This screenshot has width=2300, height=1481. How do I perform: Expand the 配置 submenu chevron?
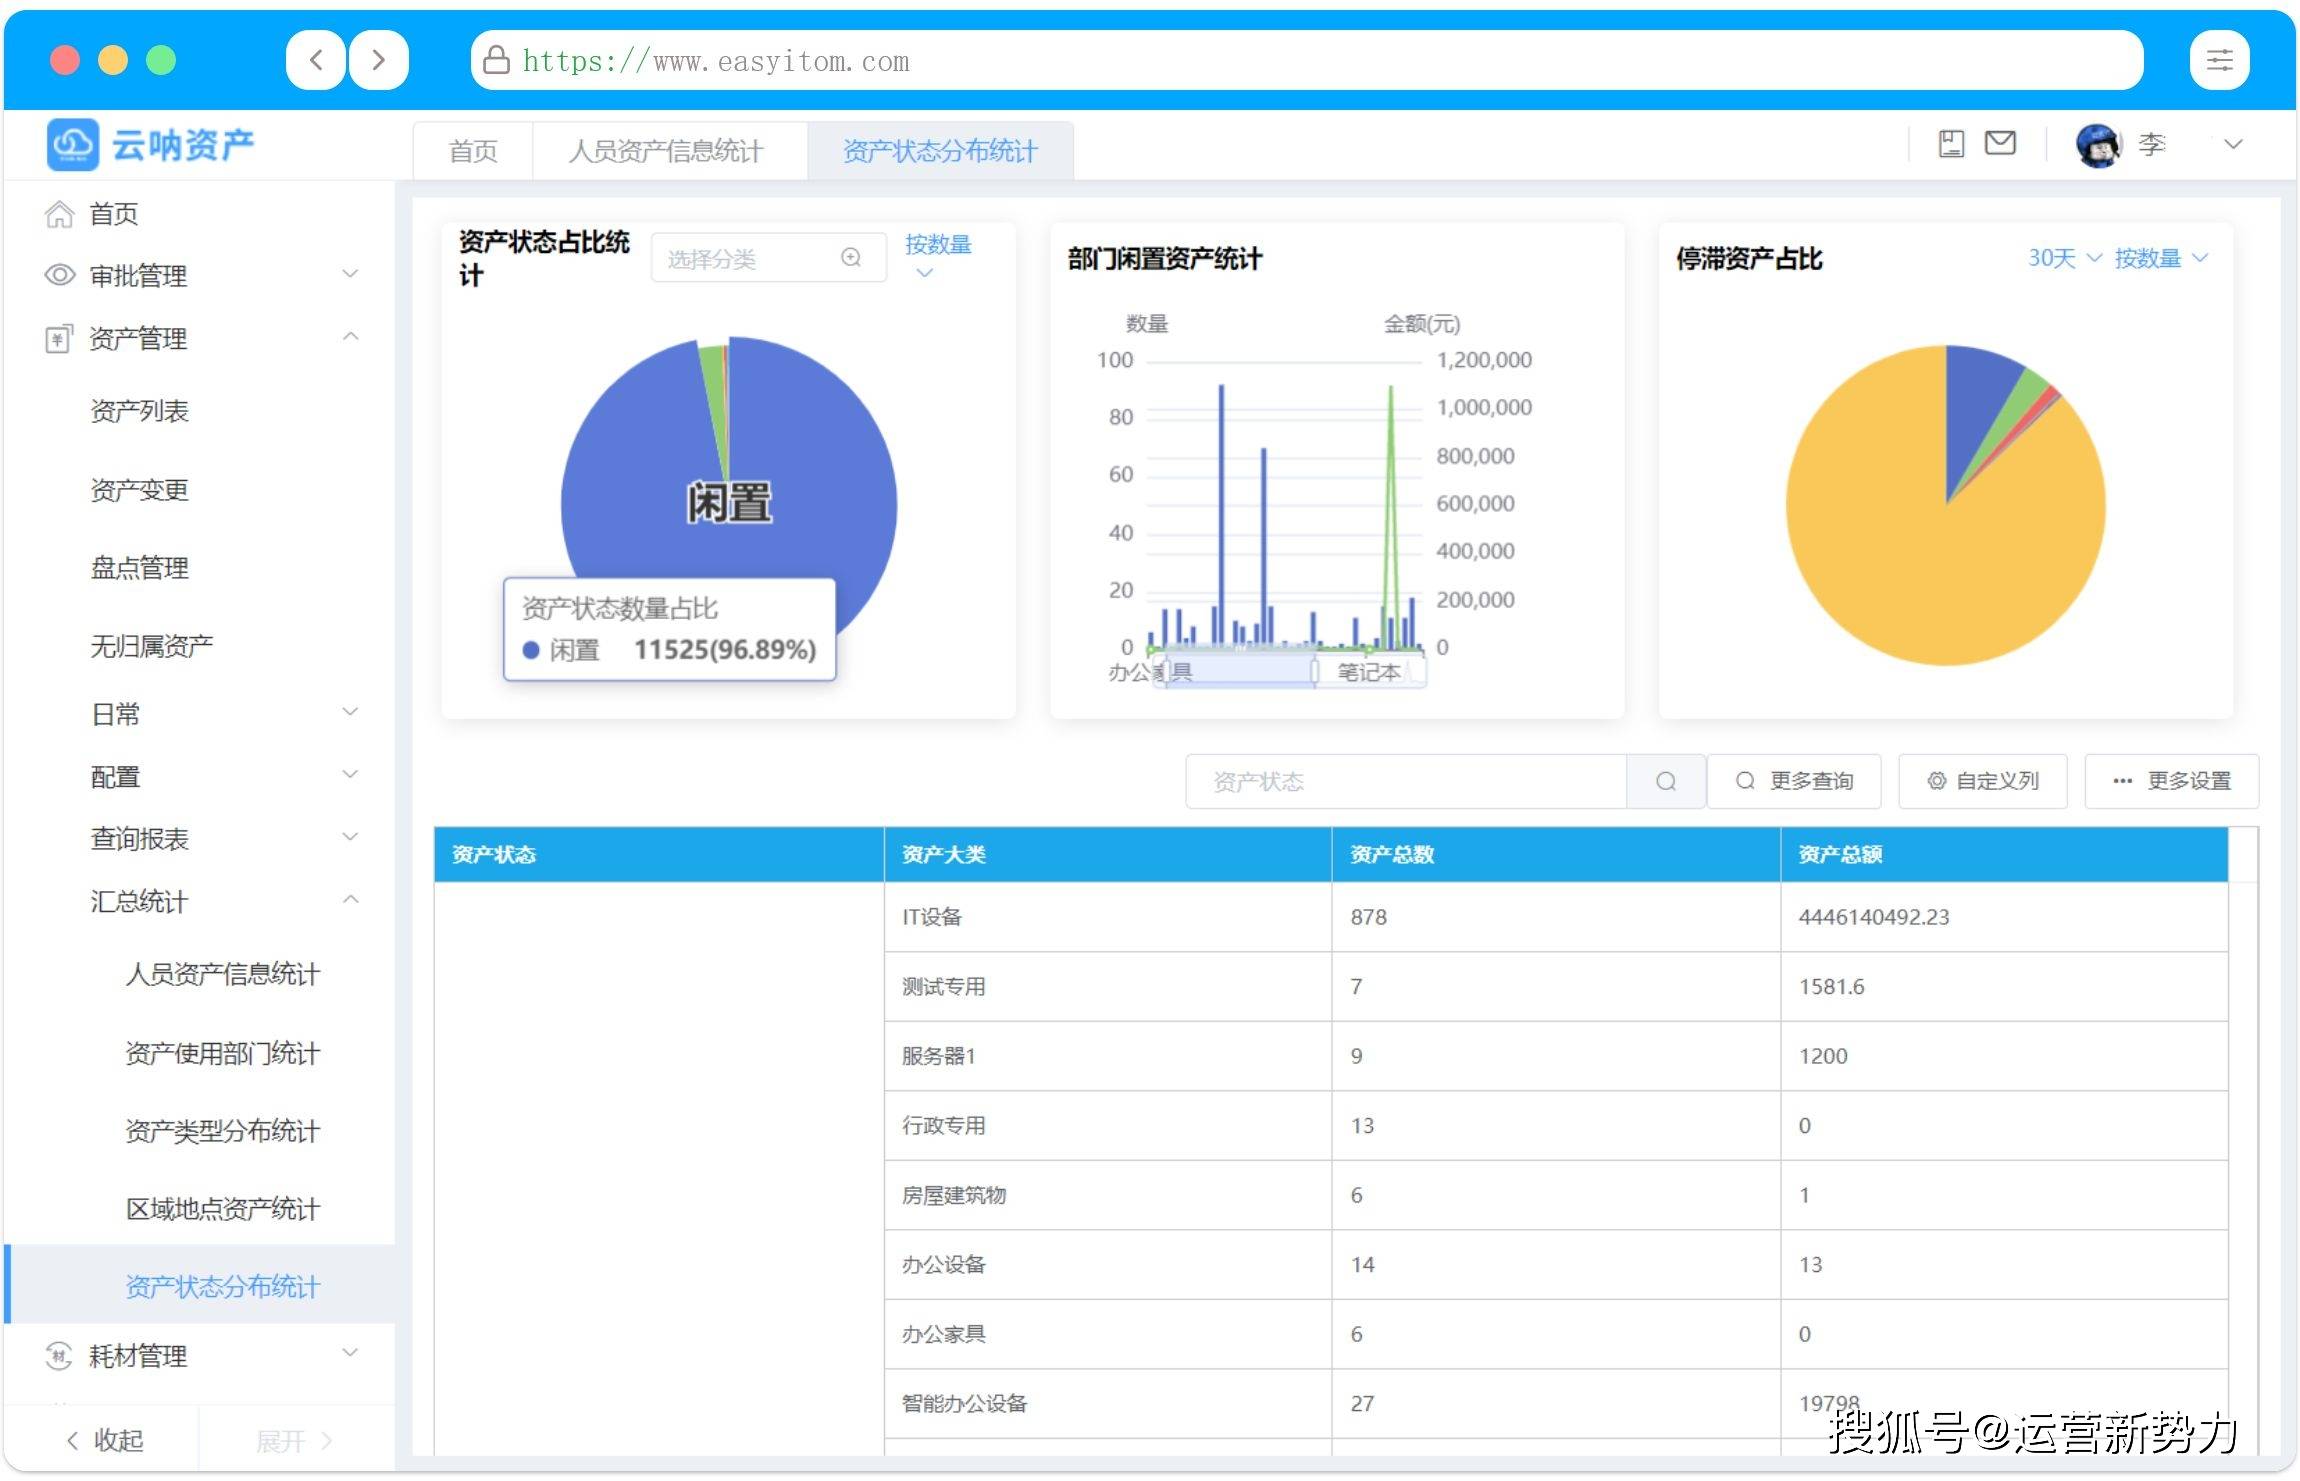pyautogui.click(x=350, y=775)
